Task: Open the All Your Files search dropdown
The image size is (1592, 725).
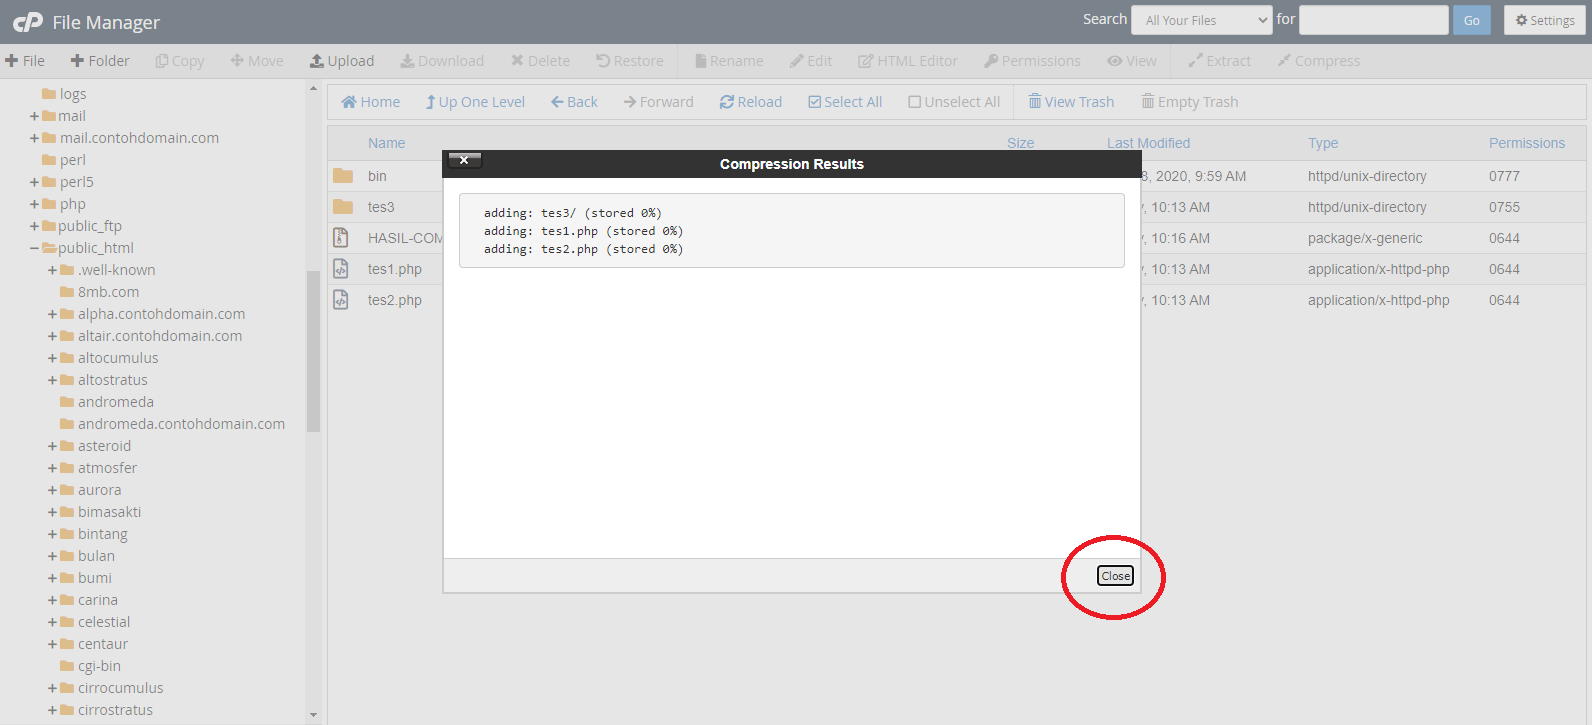Action: (x=1201, y=20)
